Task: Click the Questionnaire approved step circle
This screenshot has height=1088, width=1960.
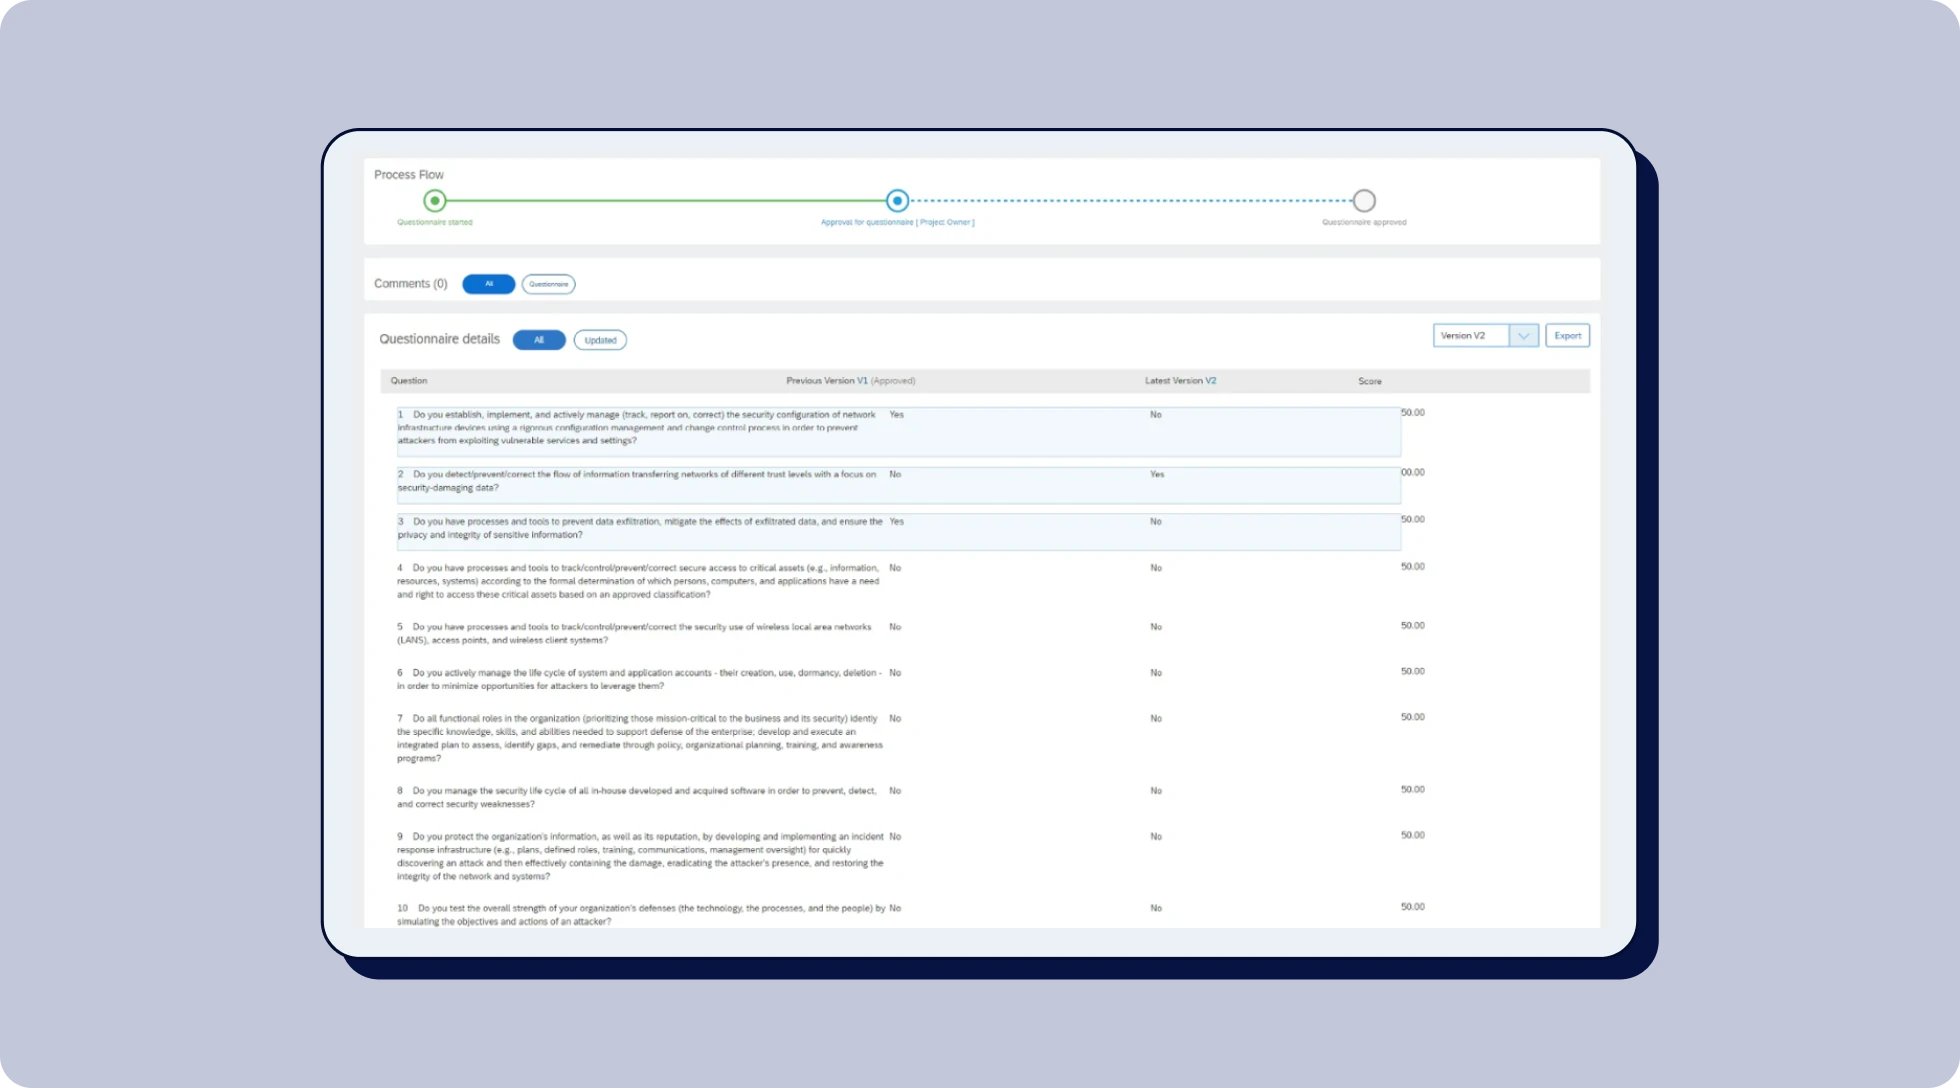Action: [x=1364, y=200]
